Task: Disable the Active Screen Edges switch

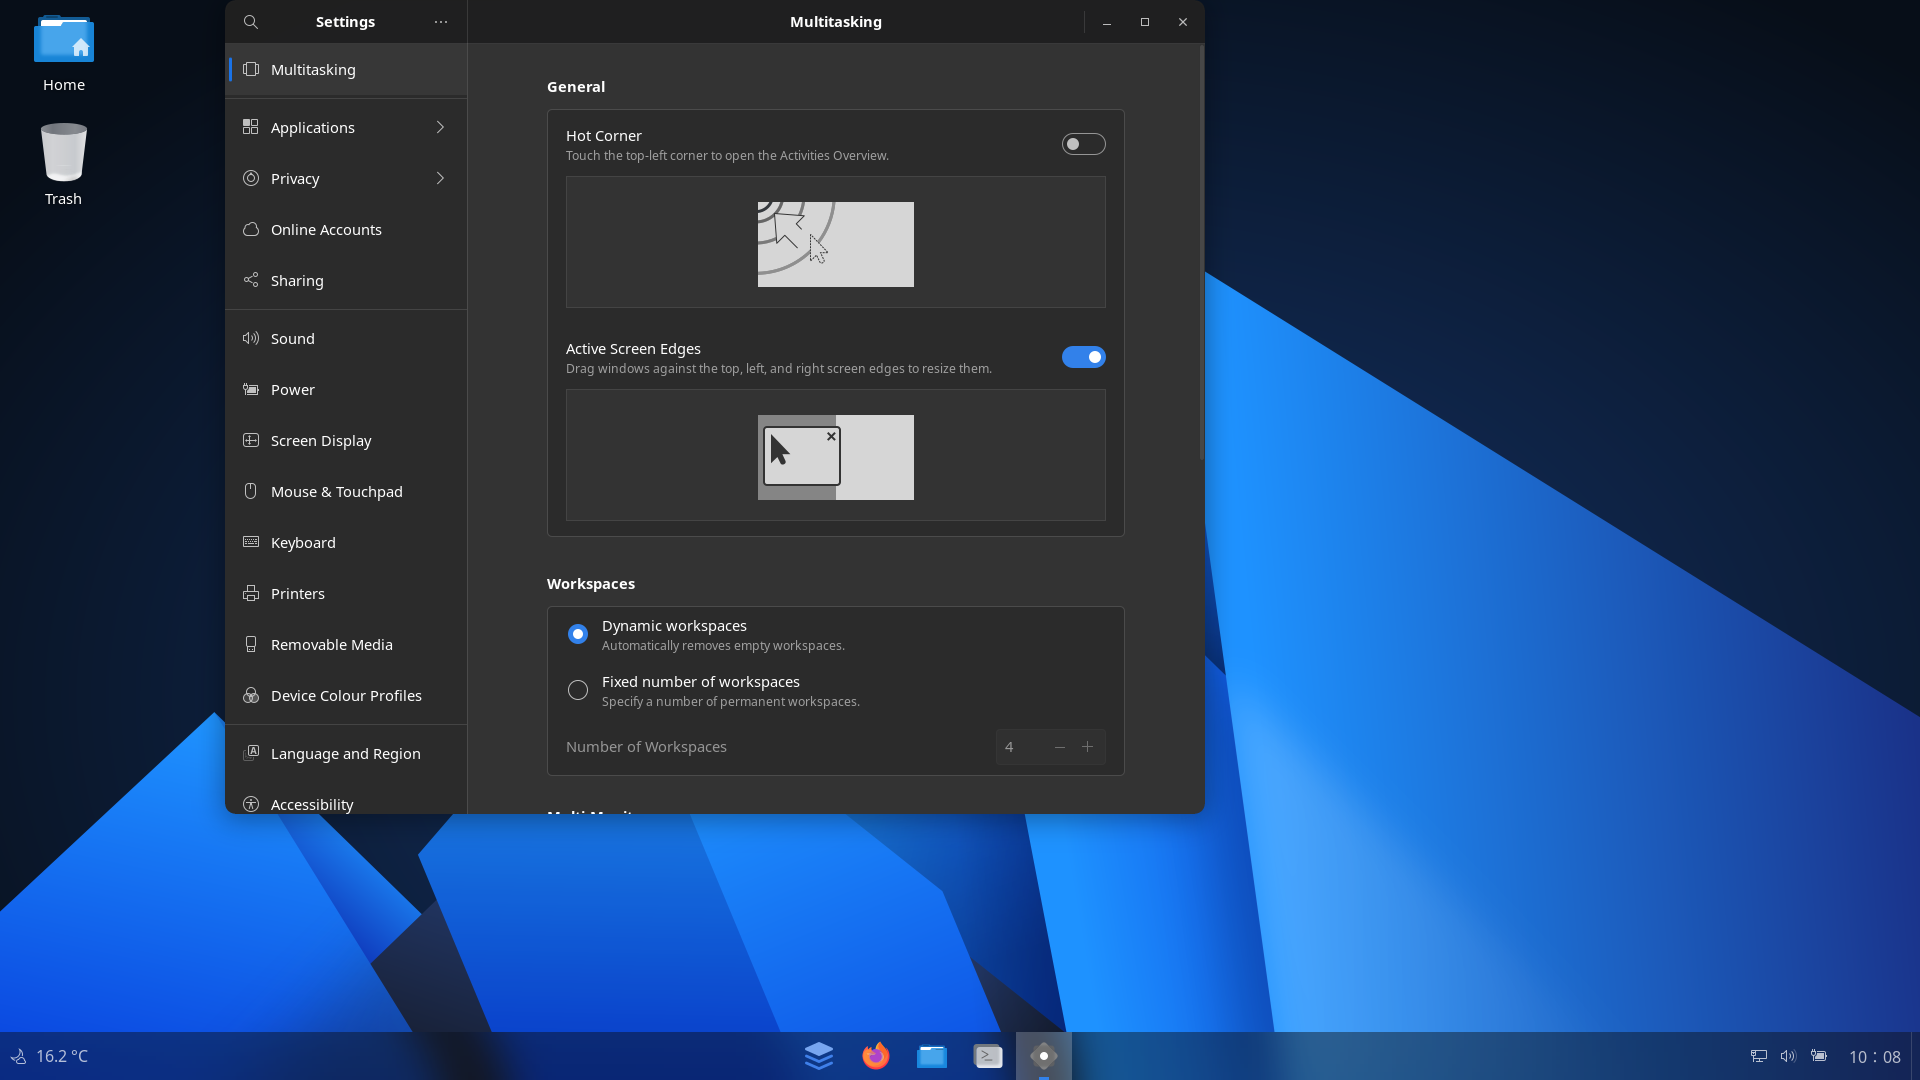Action: 1083,358
